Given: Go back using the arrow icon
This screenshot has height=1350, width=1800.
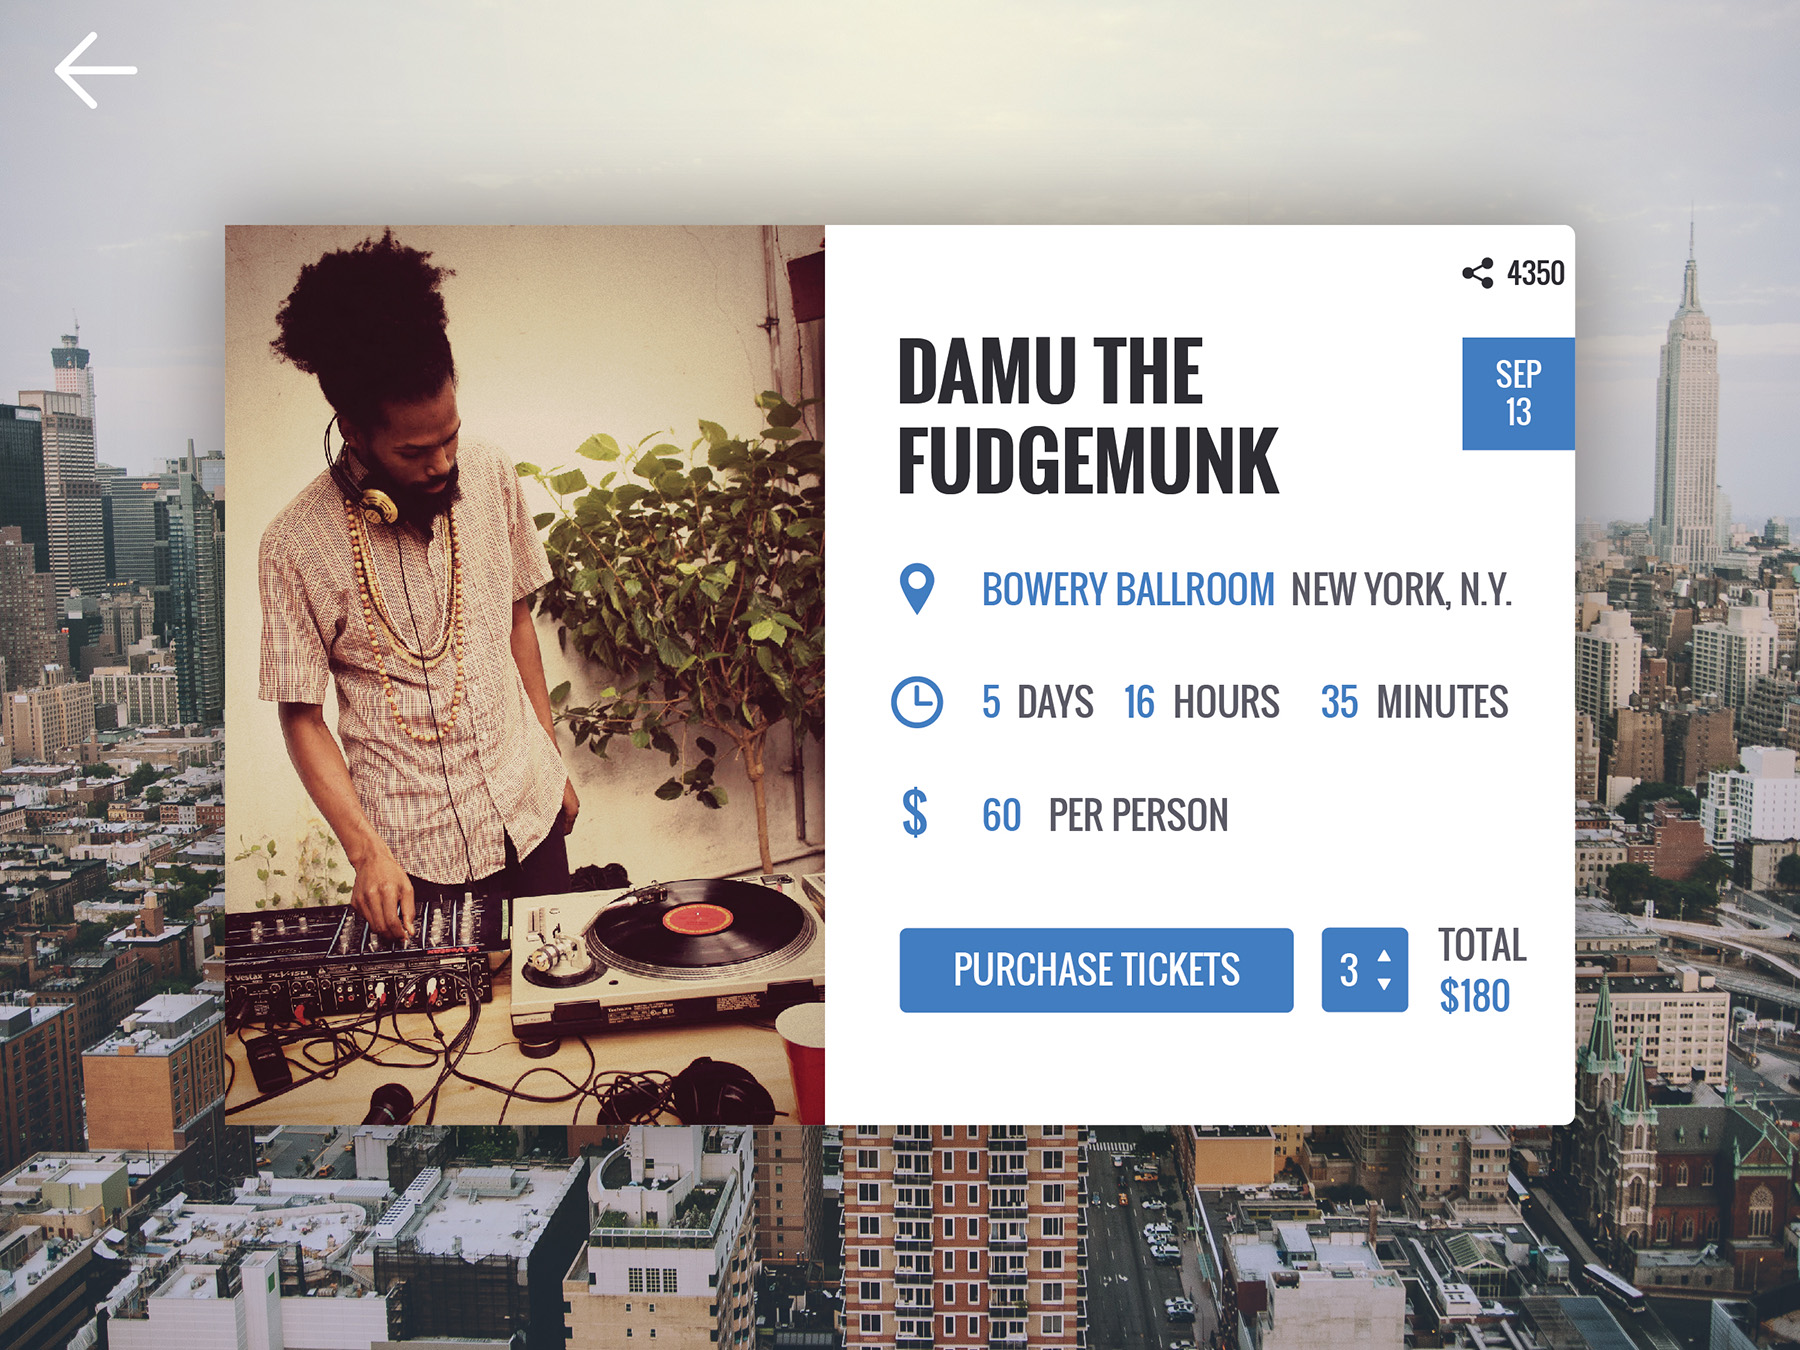Looking at the screenshot, I should pyautogui.click(x=95, y=70).
